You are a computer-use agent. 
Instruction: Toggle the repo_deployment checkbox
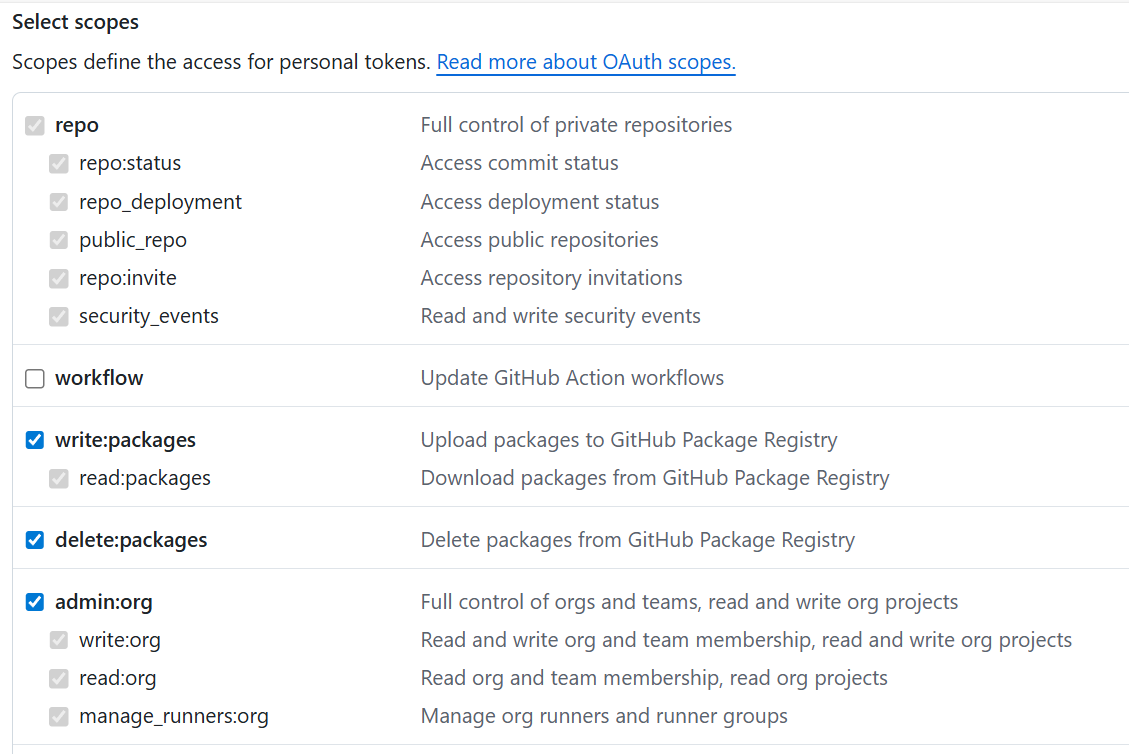point(59,202)
